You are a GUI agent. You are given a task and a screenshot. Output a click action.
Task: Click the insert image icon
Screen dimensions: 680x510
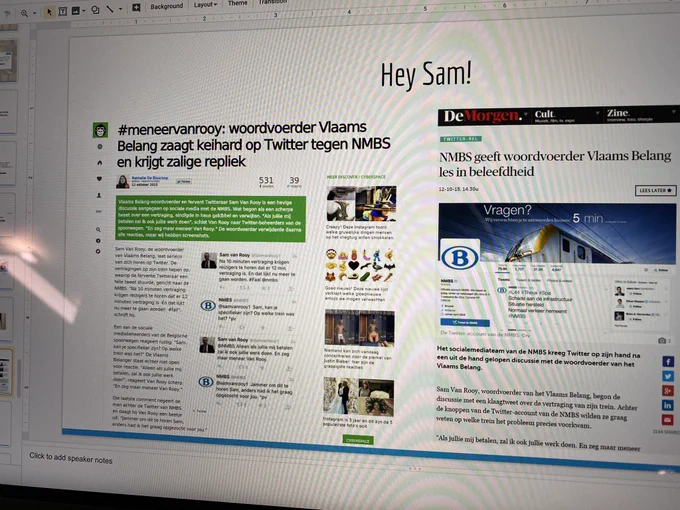pos(75,10)
